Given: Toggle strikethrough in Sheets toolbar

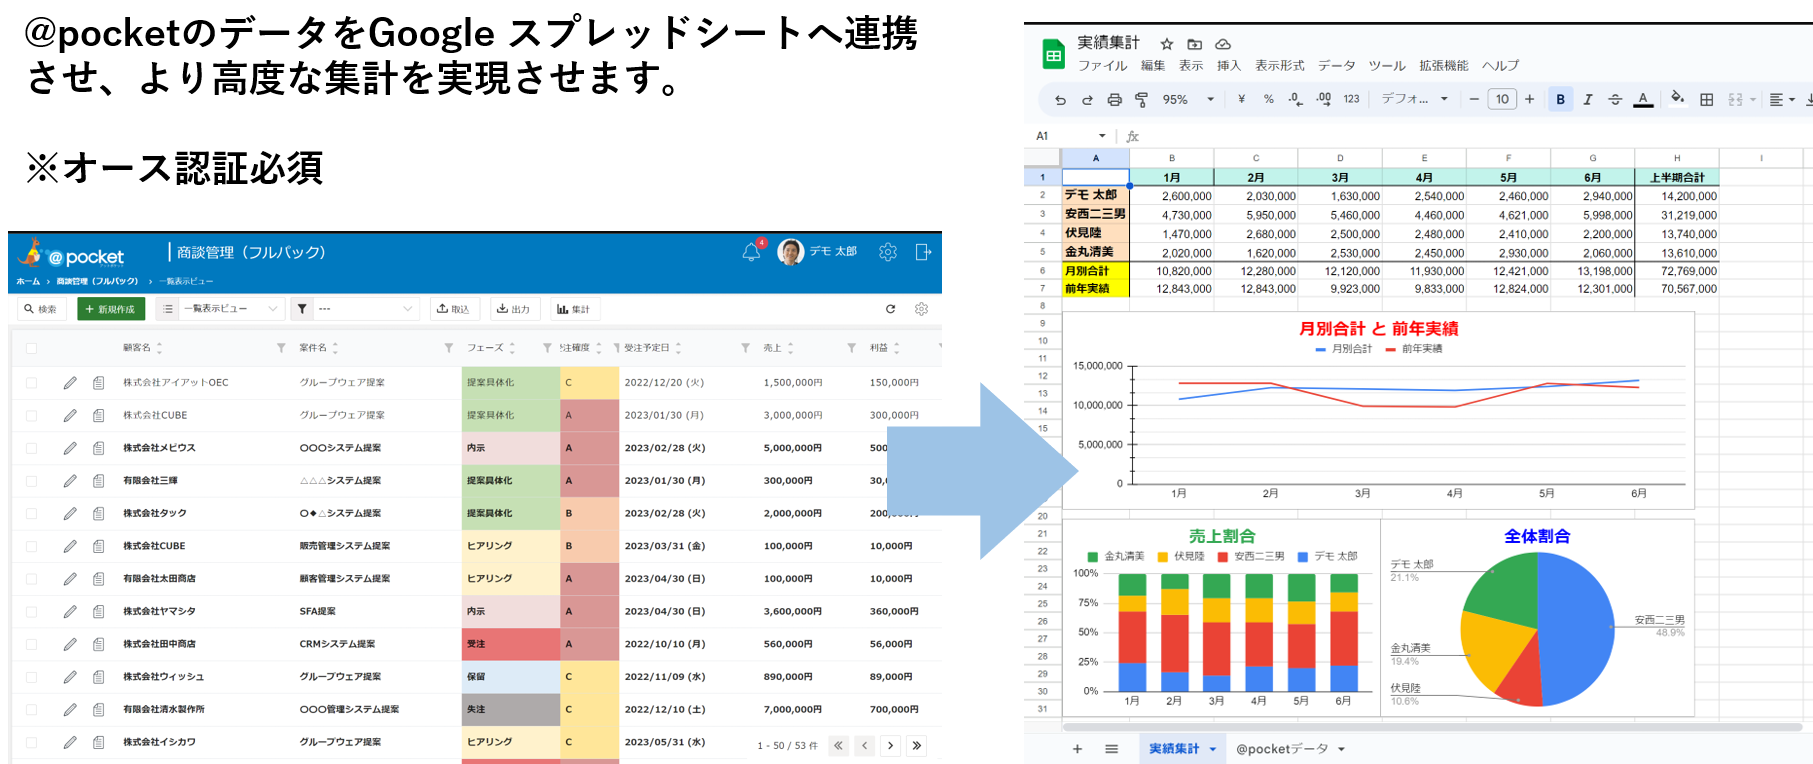Looking at the screenshot, I should (1614, 99).
